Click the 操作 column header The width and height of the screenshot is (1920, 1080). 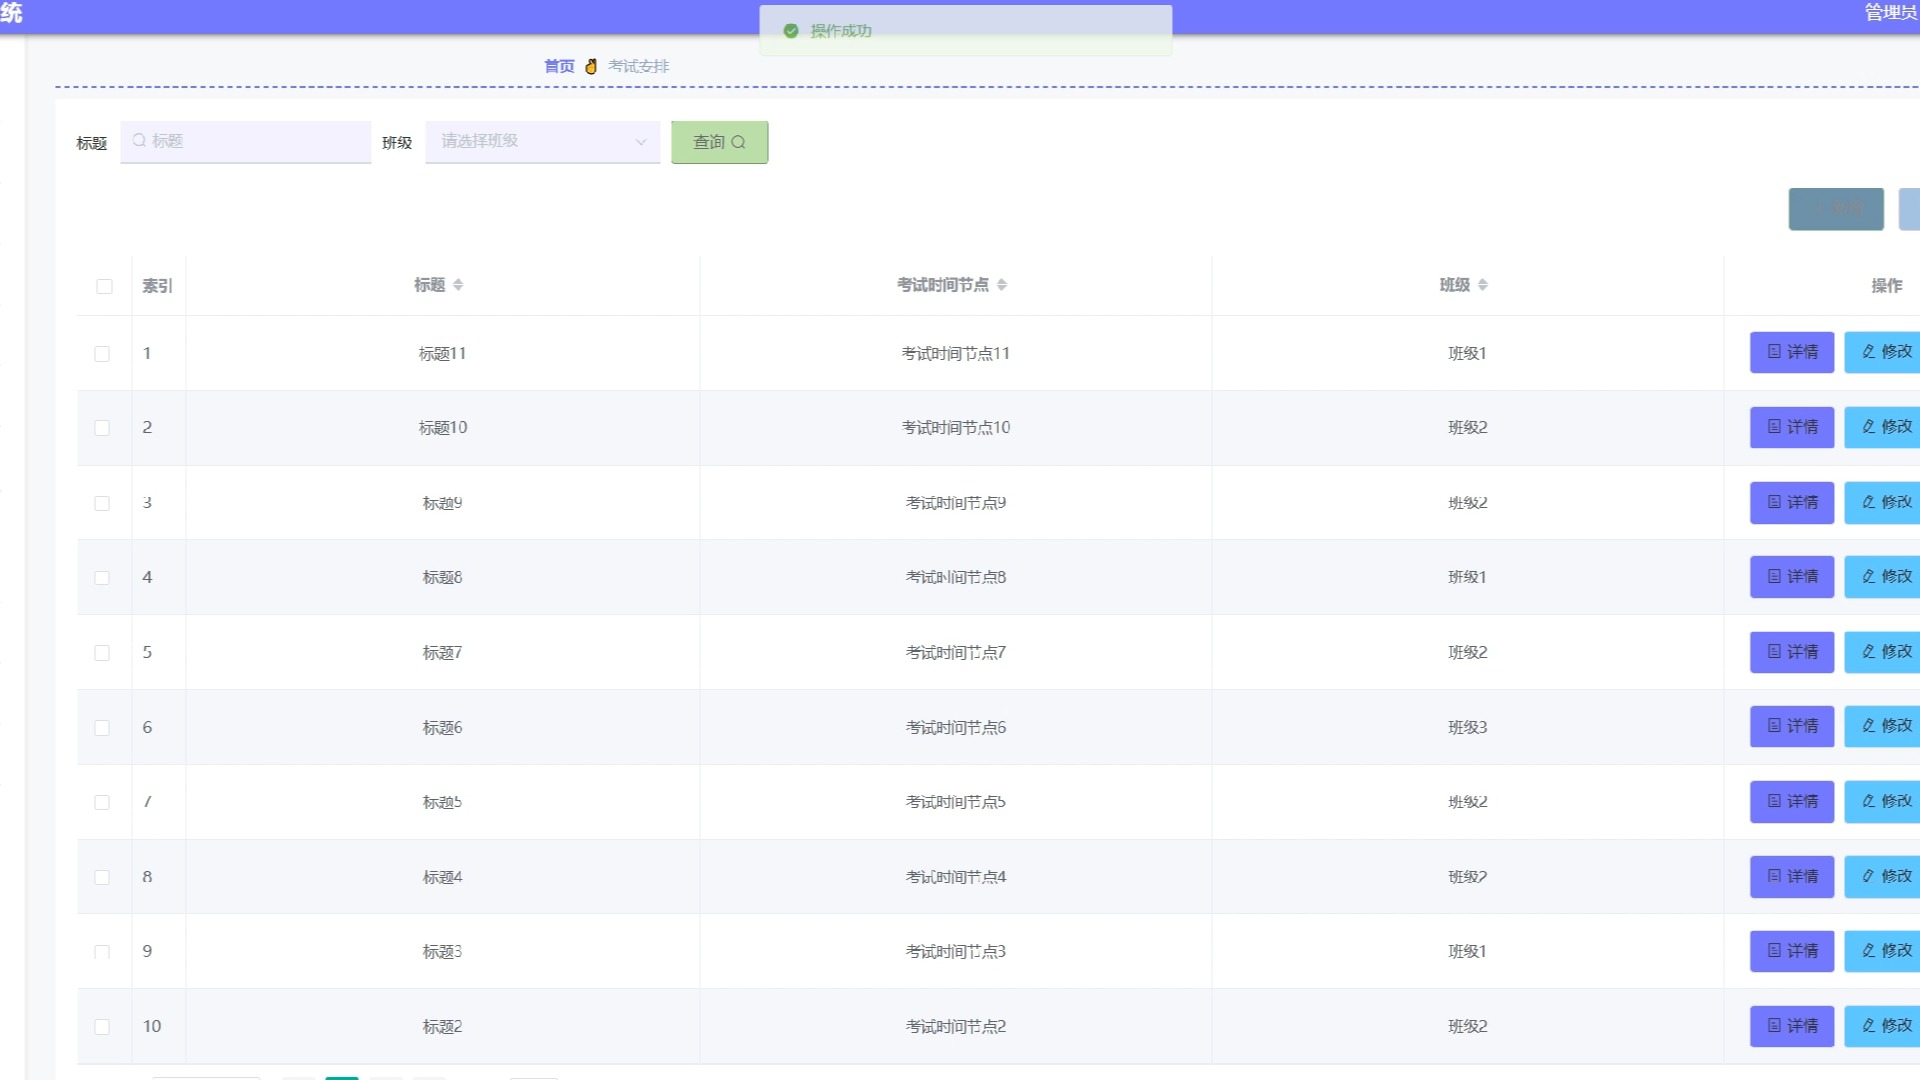coord(1887,286)
